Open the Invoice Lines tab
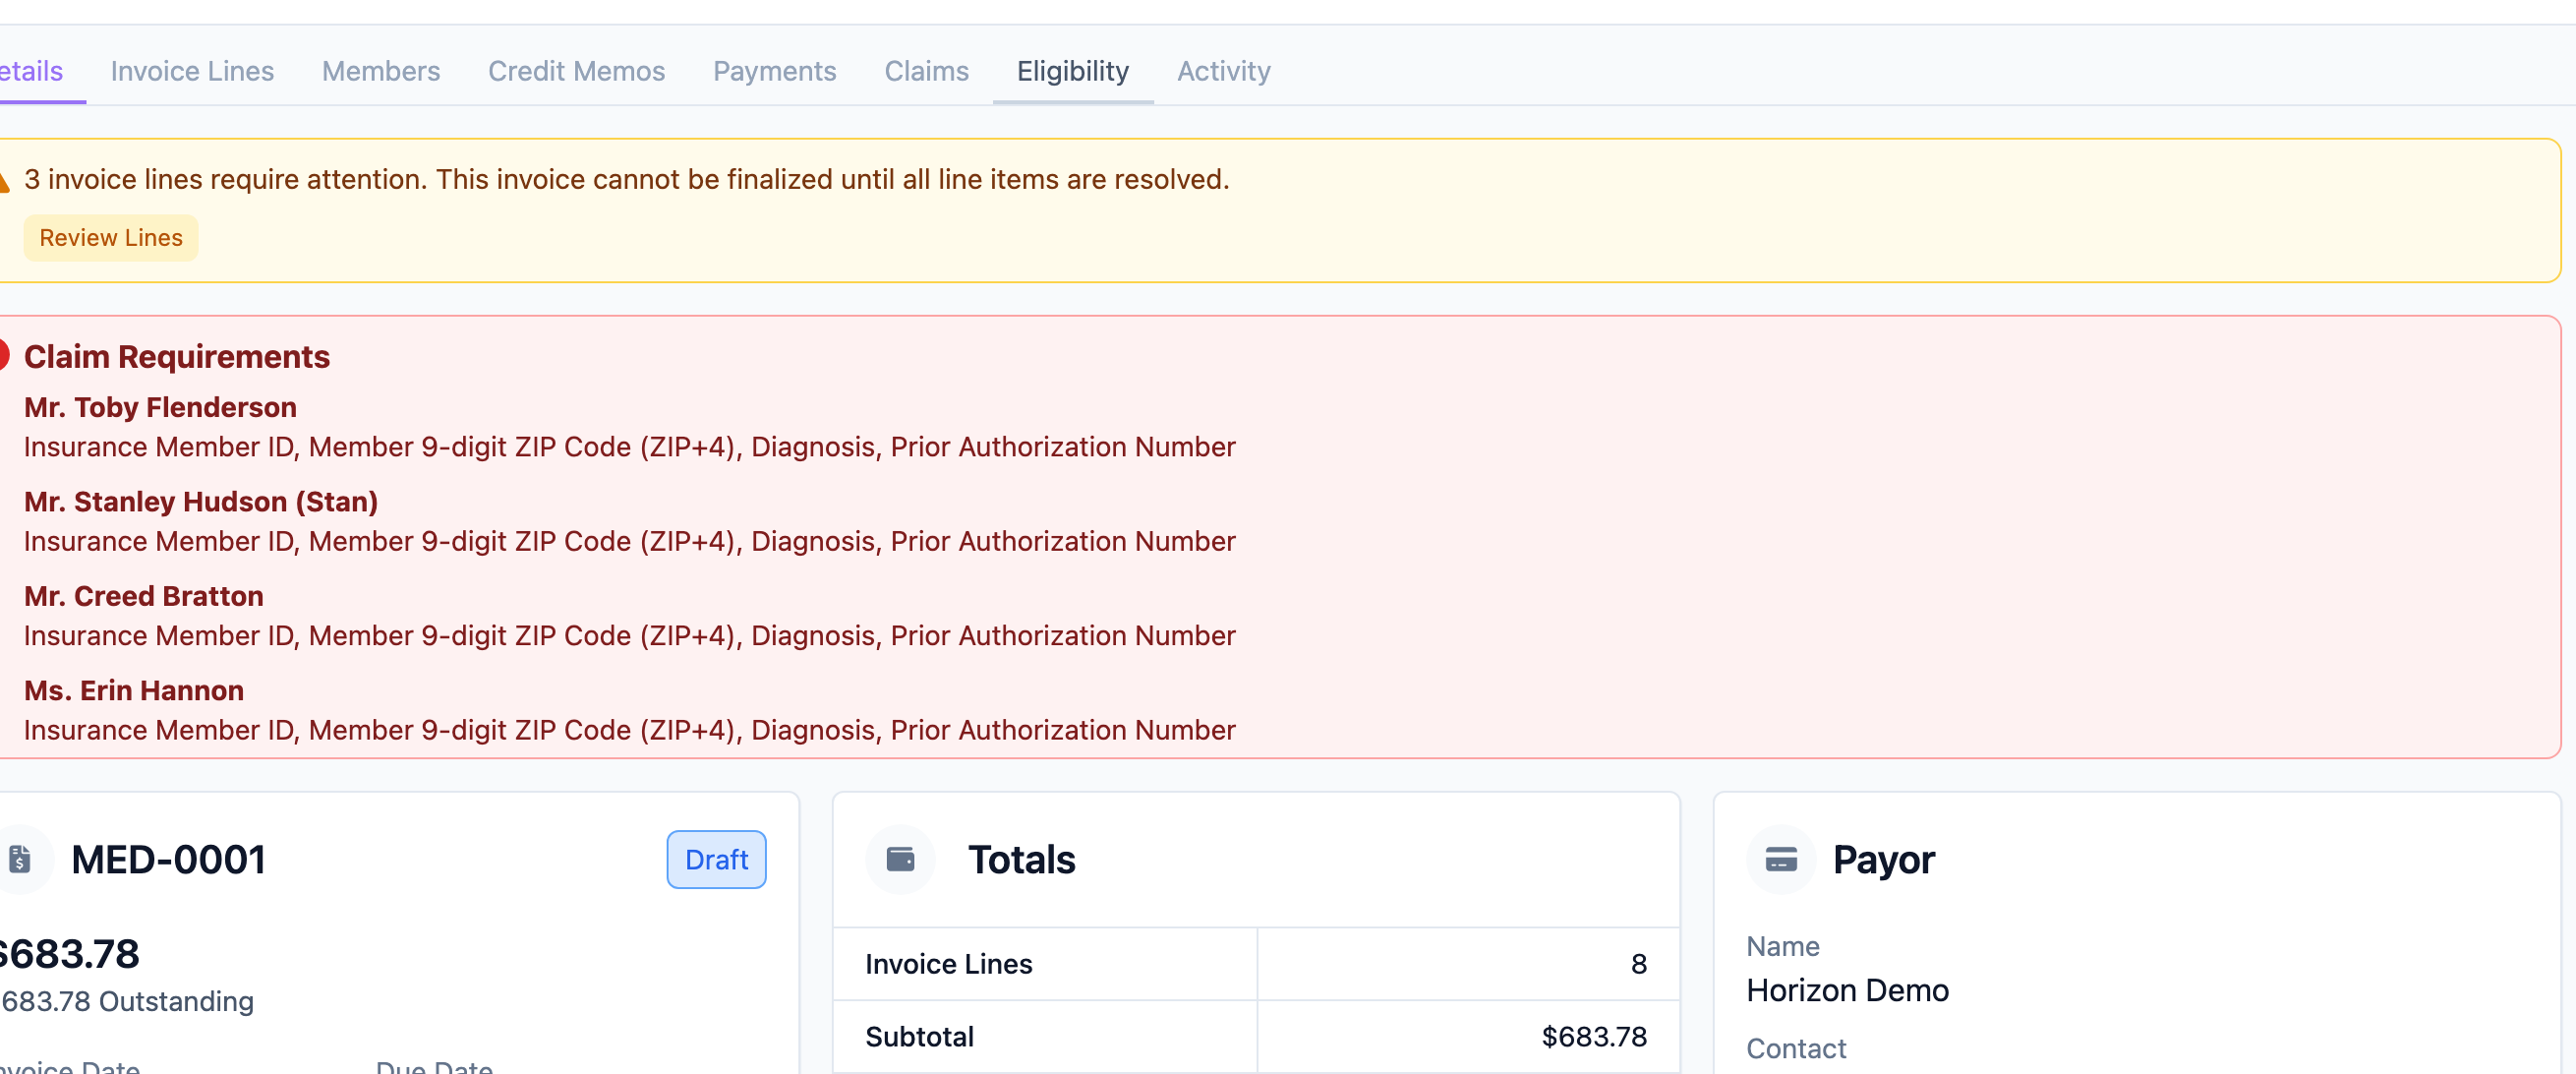The height and width of the screenshot is (1074, 2576). [192, 71]
